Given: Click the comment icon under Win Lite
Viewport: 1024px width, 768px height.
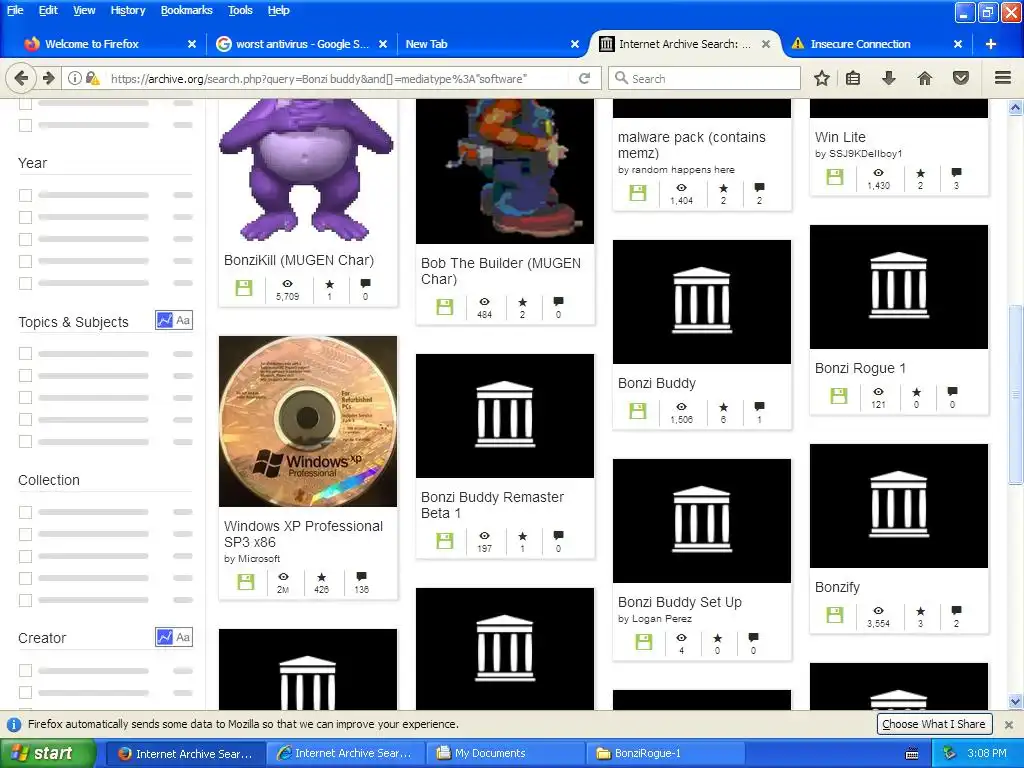Looking at the screenshot, I should coord(956,173).
